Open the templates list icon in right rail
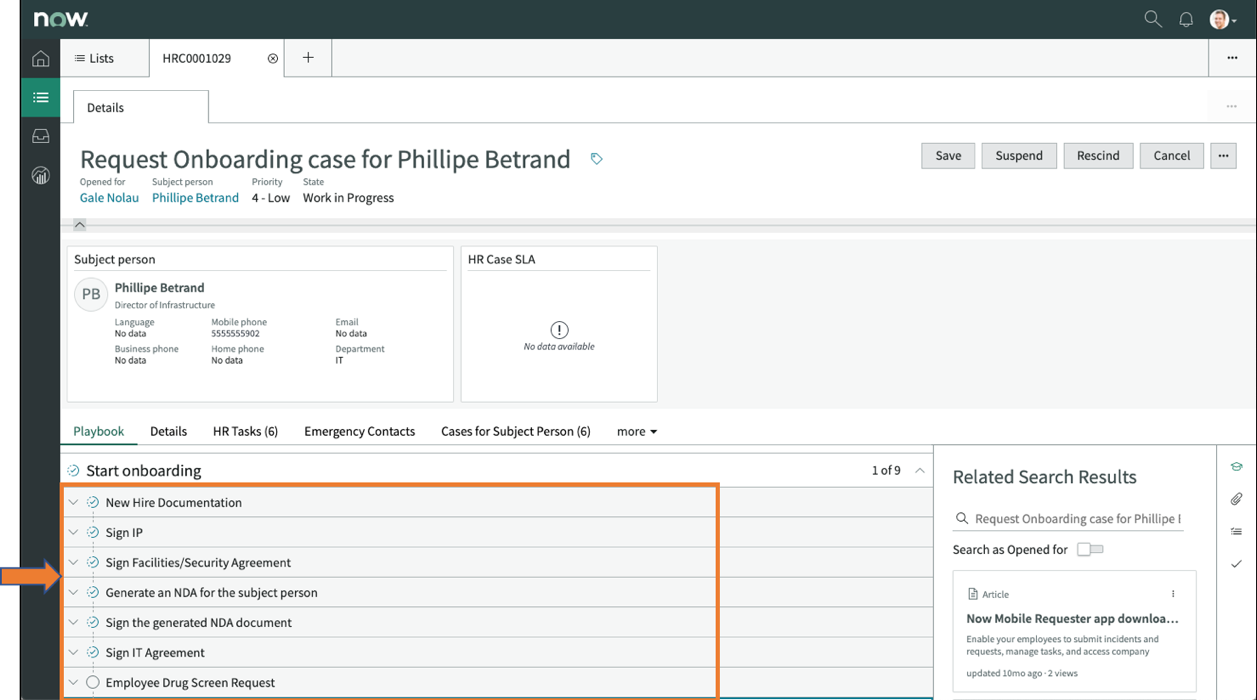Screen dimensions: 1257x700 [1236, 532]
